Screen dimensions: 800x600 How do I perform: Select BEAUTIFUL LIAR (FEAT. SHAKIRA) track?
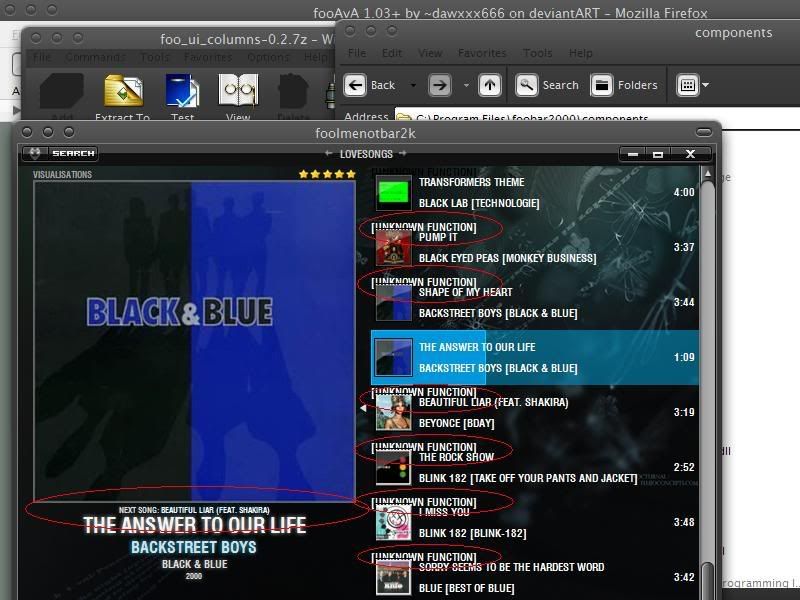tap(493, 403)
